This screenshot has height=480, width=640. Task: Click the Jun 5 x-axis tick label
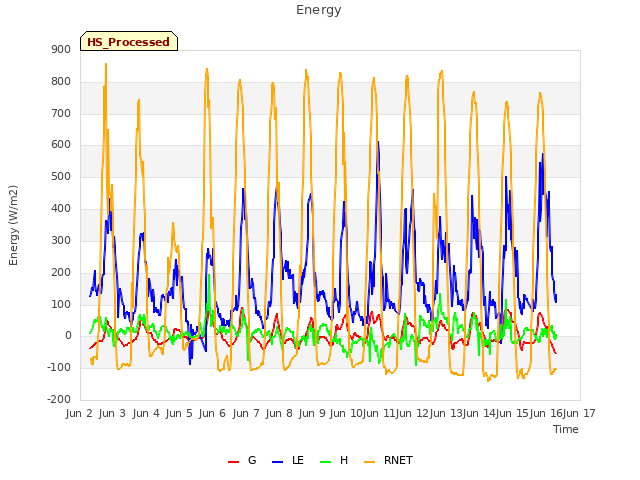[179, 413]
